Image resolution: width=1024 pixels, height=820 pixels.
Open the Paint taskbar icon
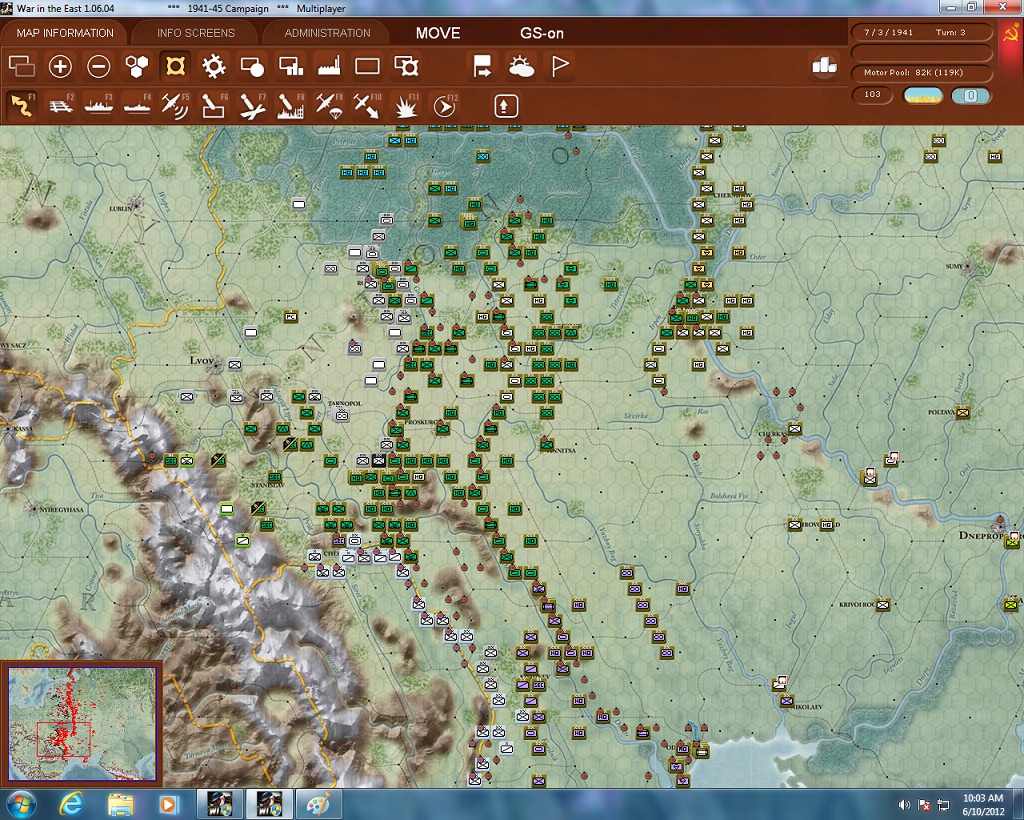pyautogui.click(x=319, y=804)
